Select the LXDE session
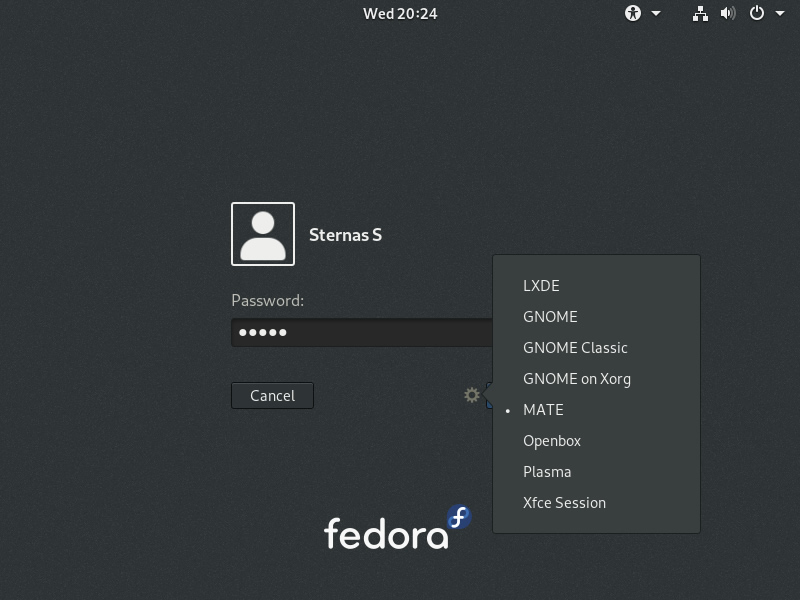Viewport: 800px width, 600px height. [x=596, y=286]
